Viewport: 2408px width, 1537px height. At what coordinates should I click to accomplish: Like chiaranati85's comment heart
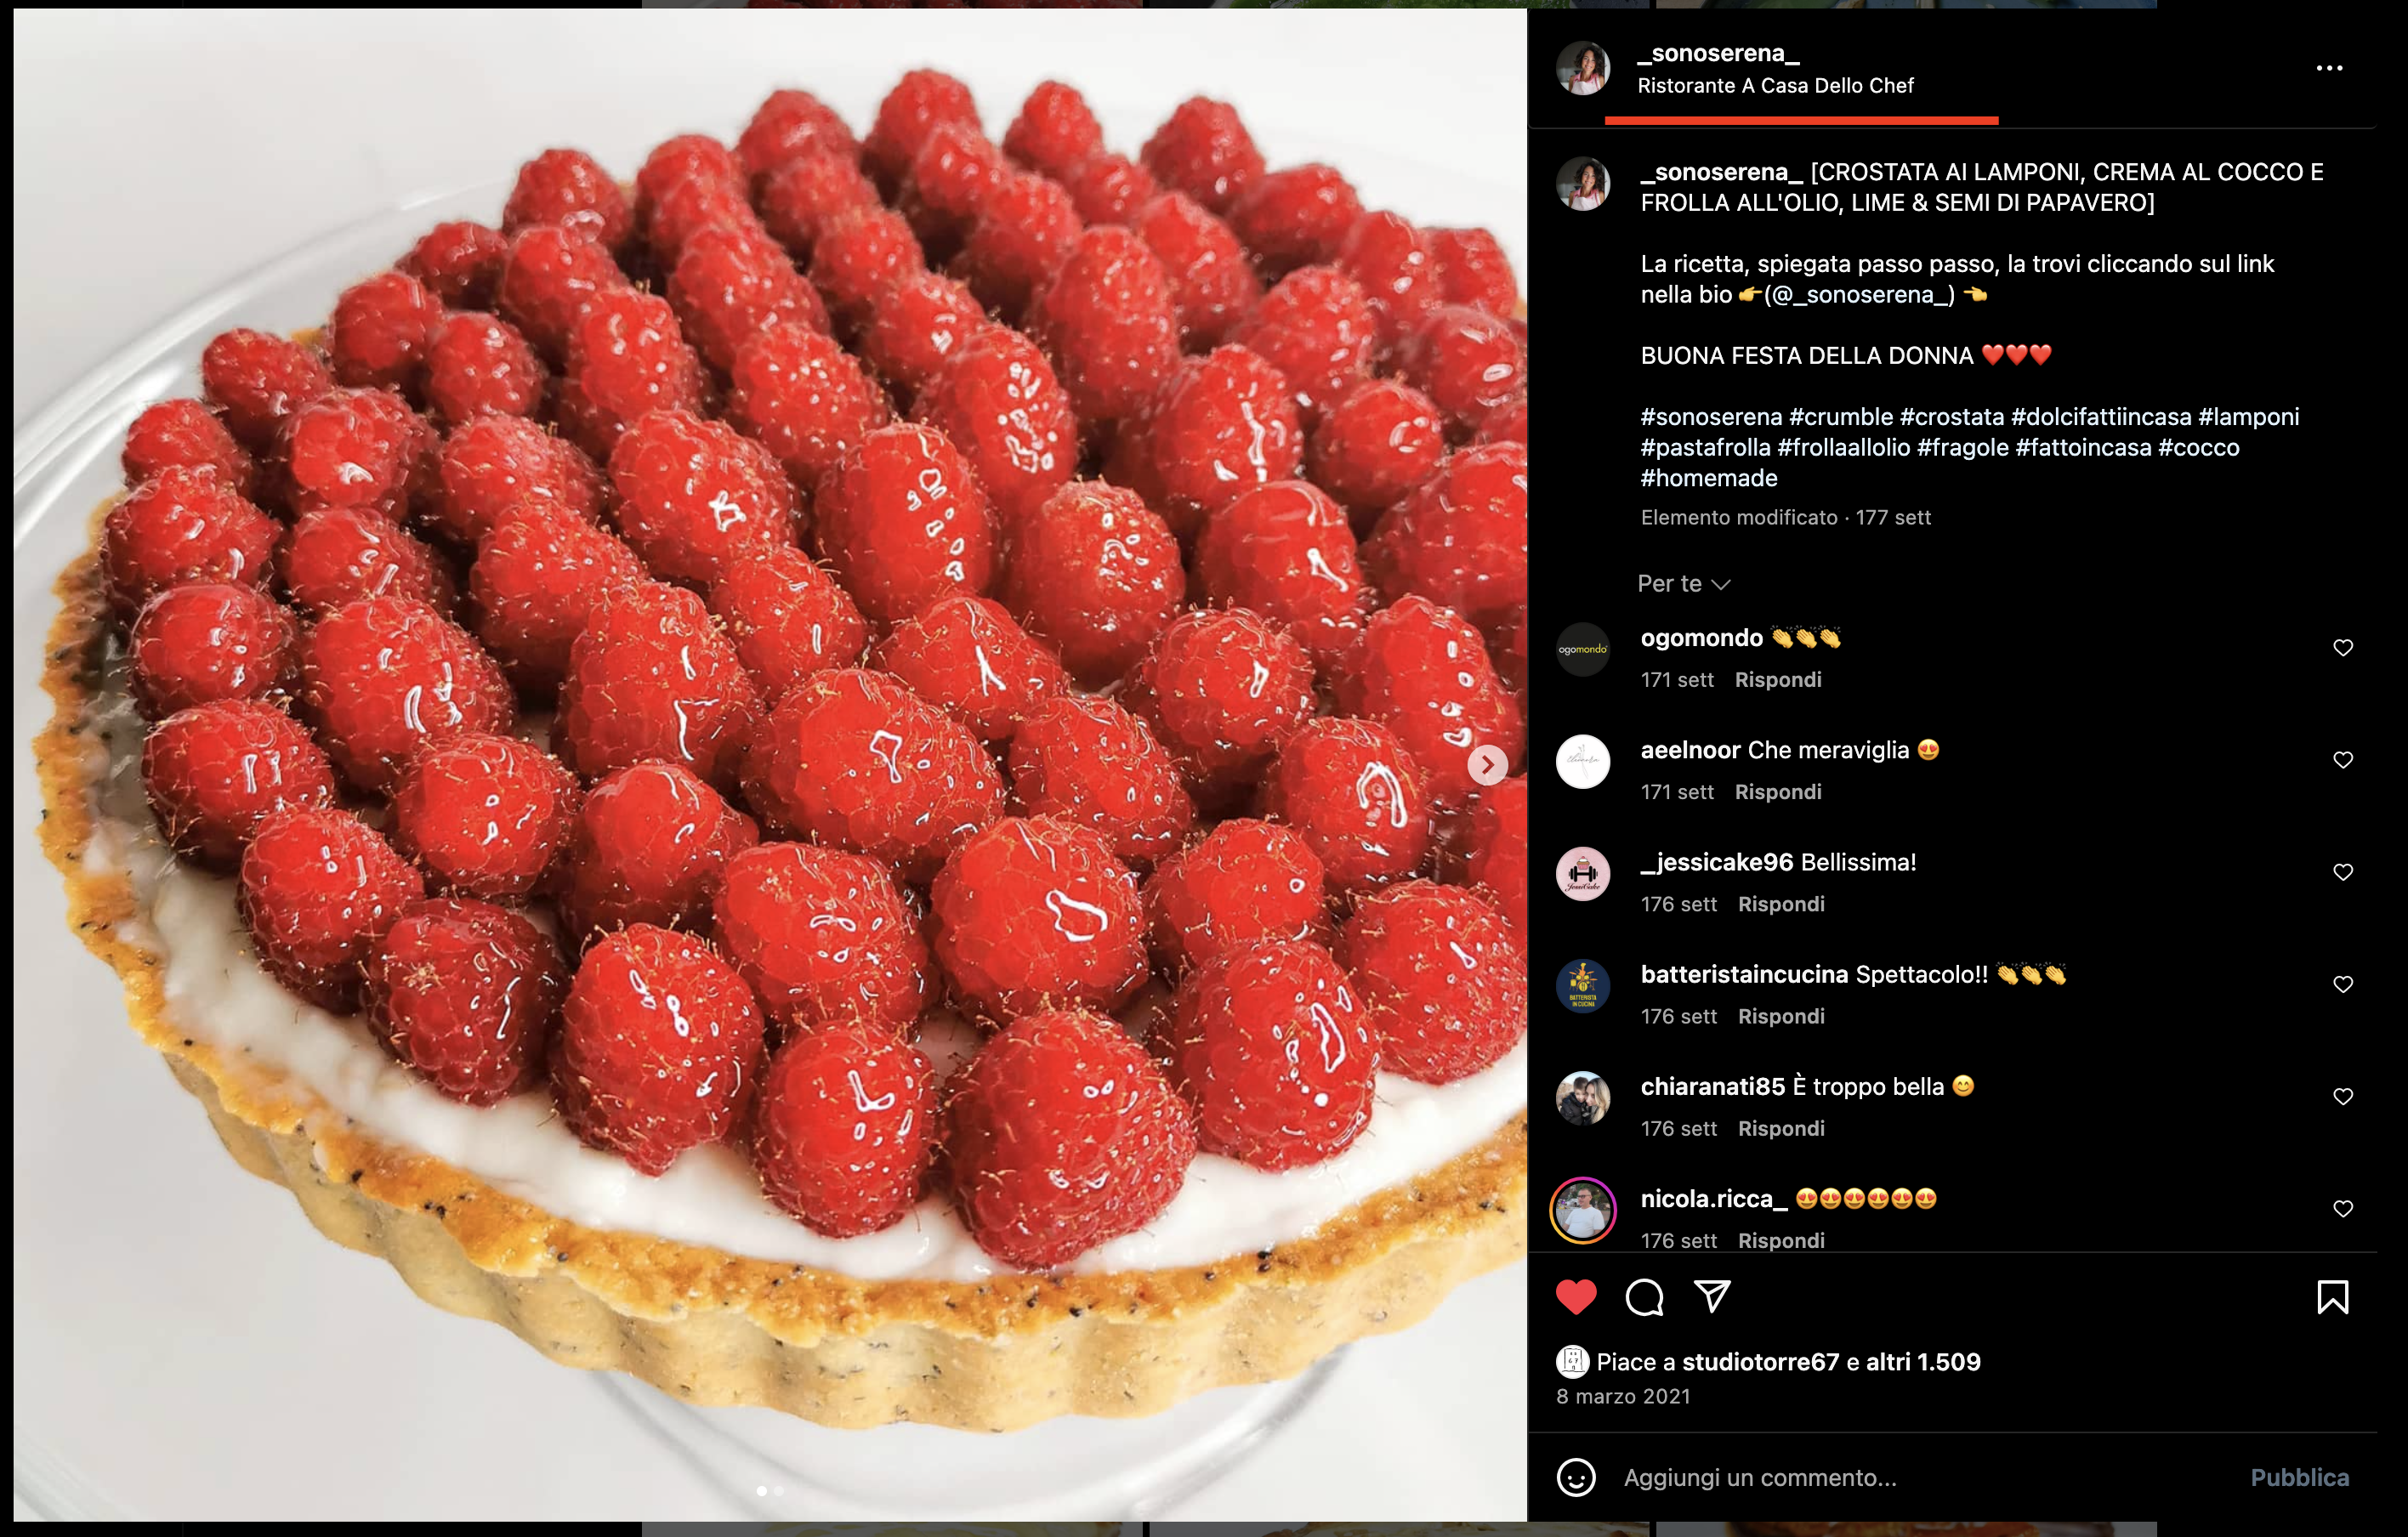pos(2343,1096)
